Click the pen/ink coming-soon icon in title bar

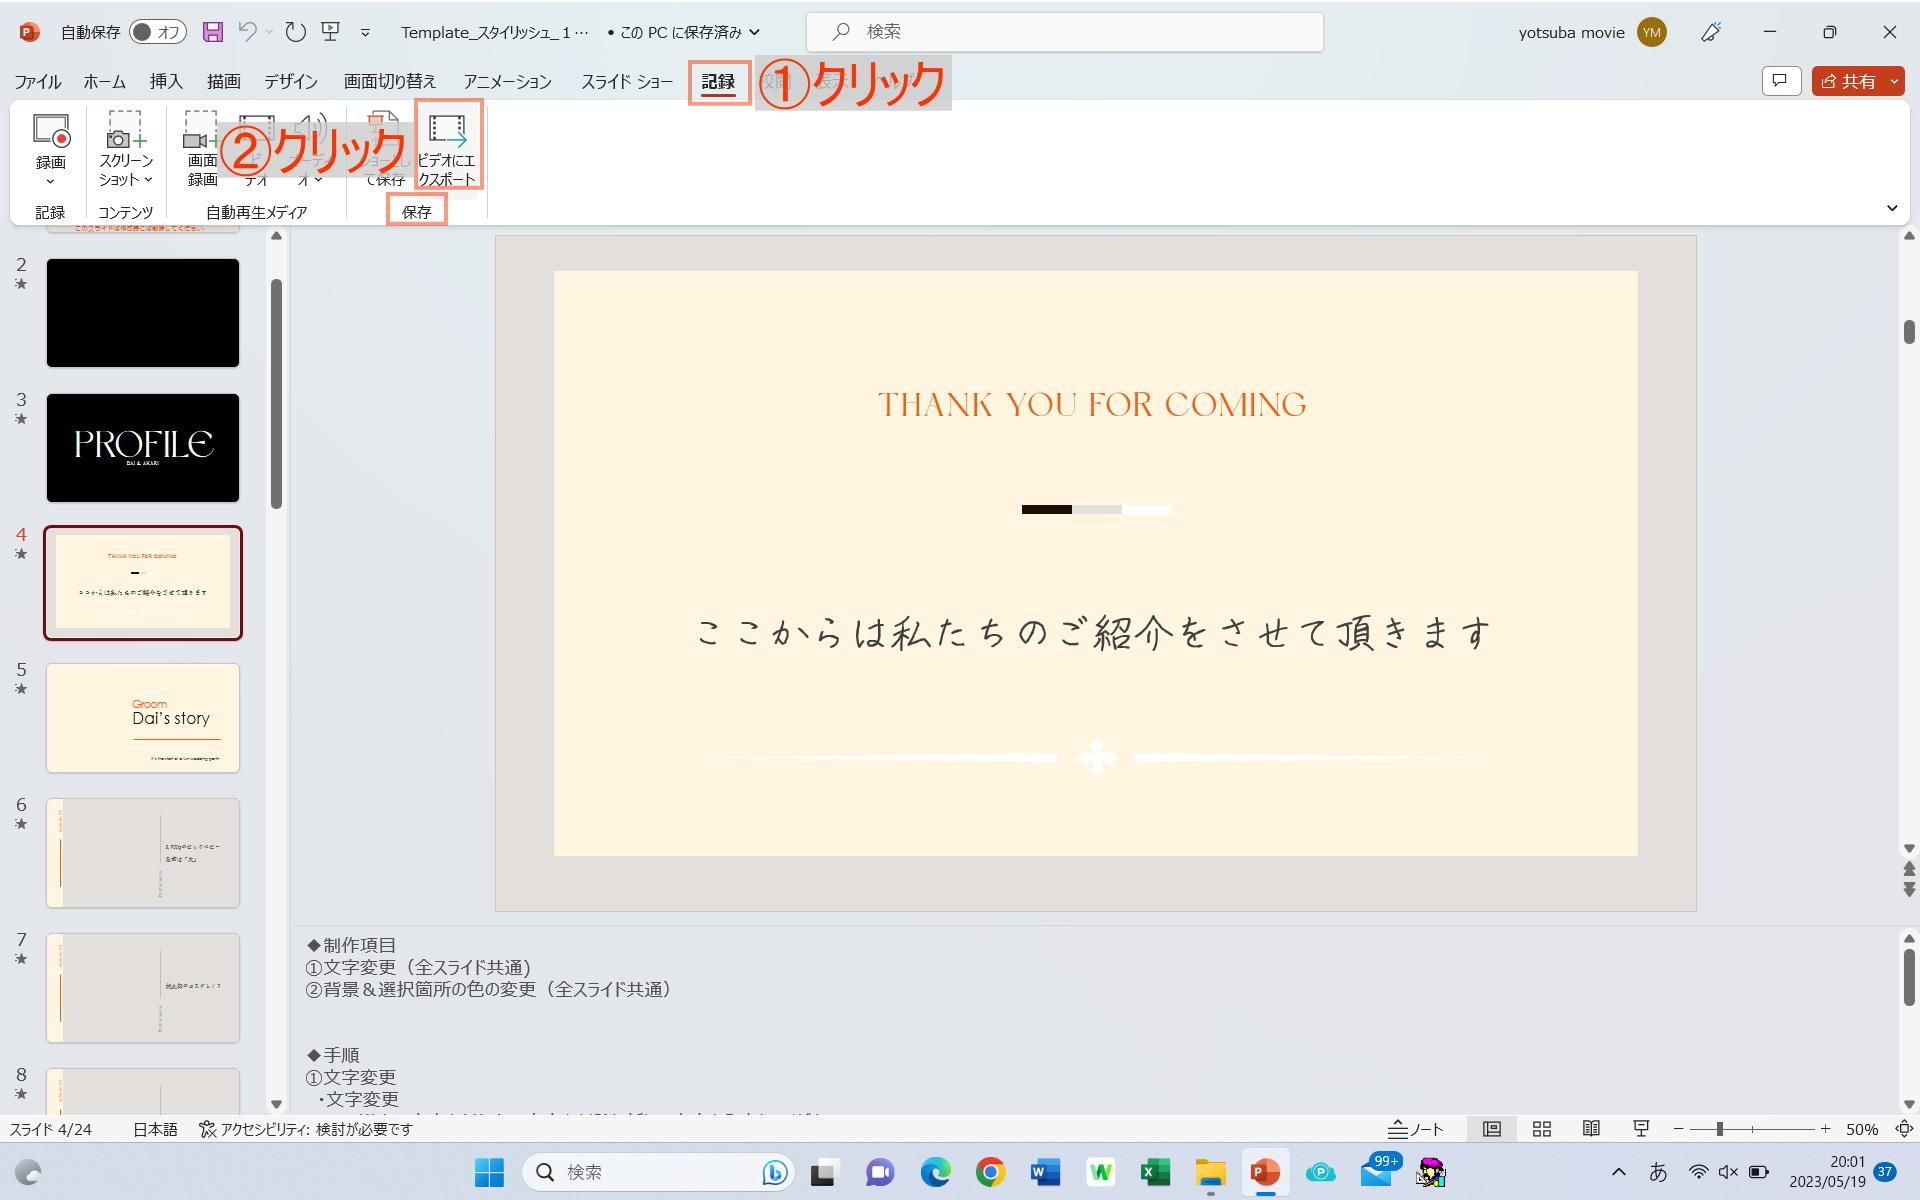pyautogui.click(x=1711, y=32)
